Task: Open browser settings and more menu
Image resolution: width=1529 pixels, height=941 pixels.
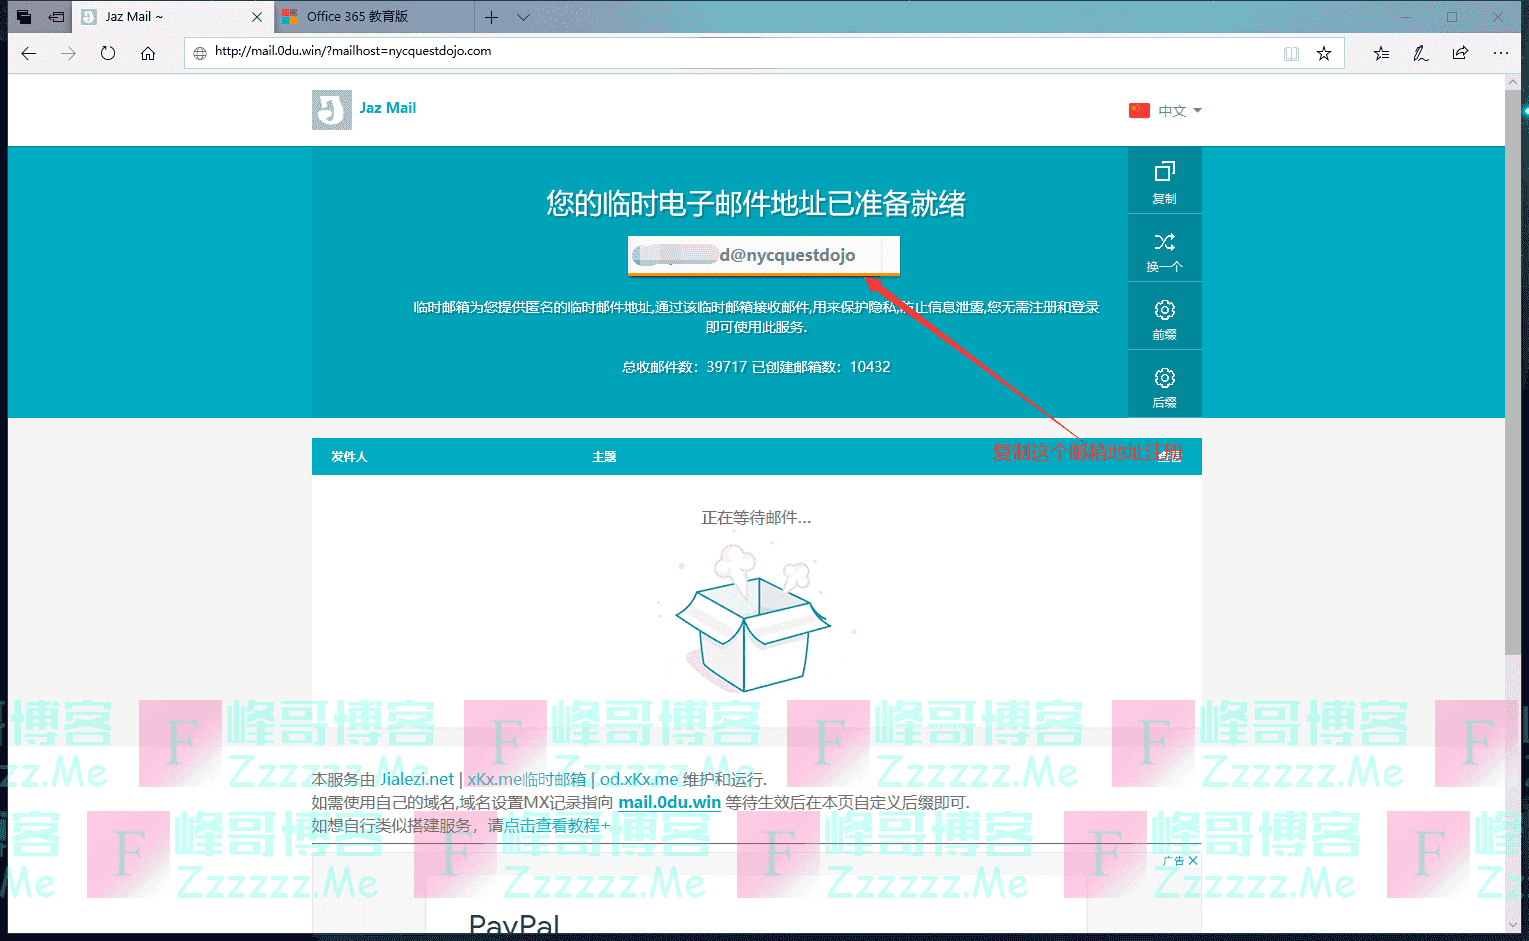Action: 1500,53
